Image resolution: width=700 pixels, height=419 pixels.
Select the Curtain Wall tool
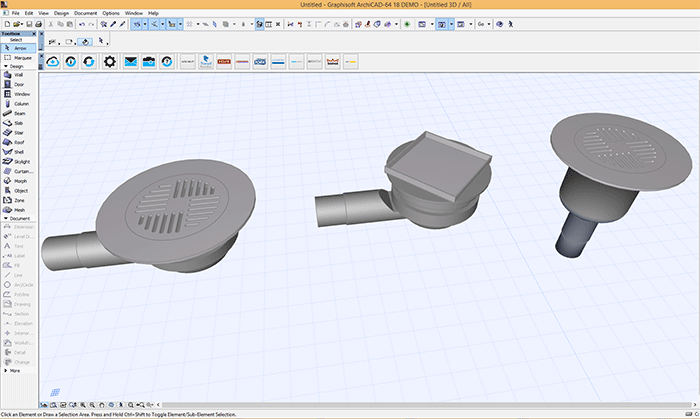click(18, 171)
